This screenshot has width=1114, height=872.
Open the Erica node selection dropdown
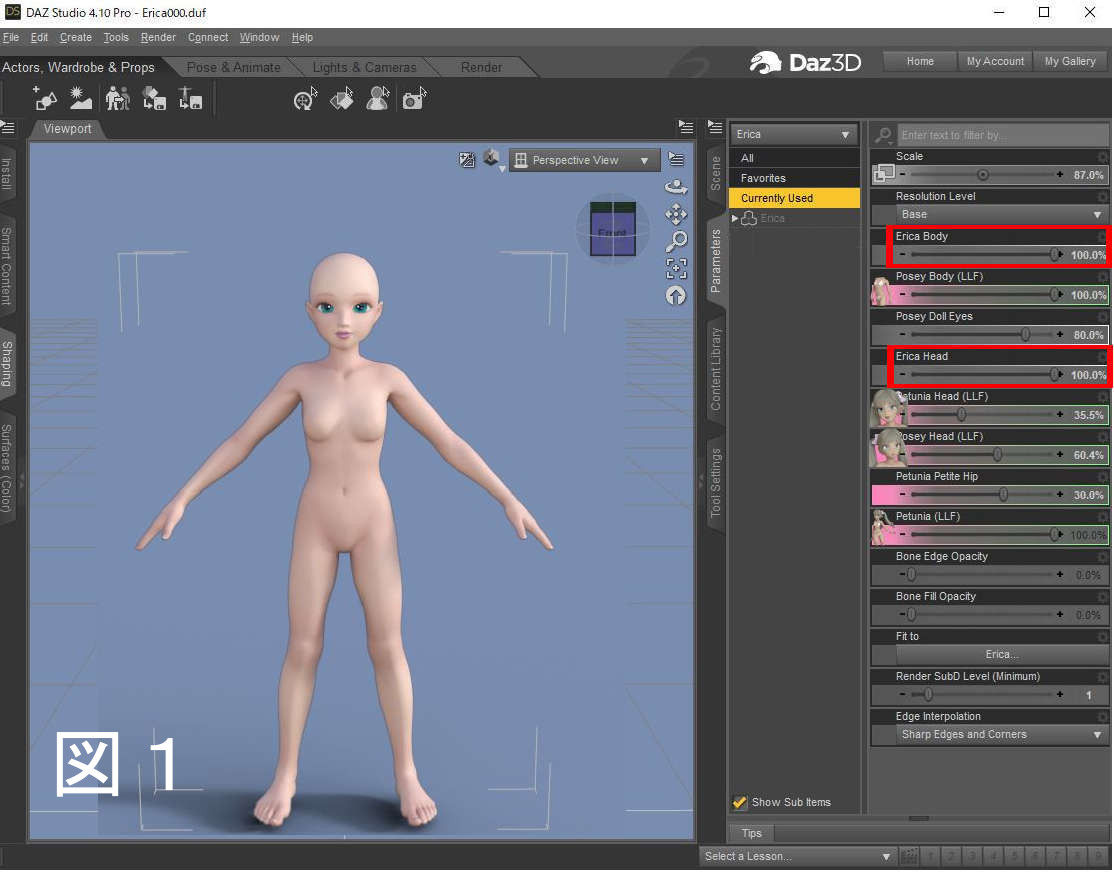794,134
